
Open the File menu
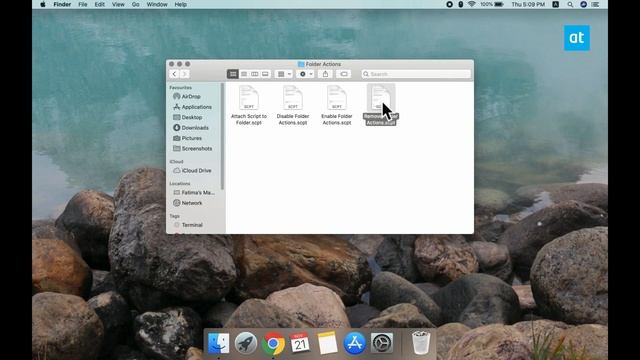pyautogui.click(x=83, y=4)
